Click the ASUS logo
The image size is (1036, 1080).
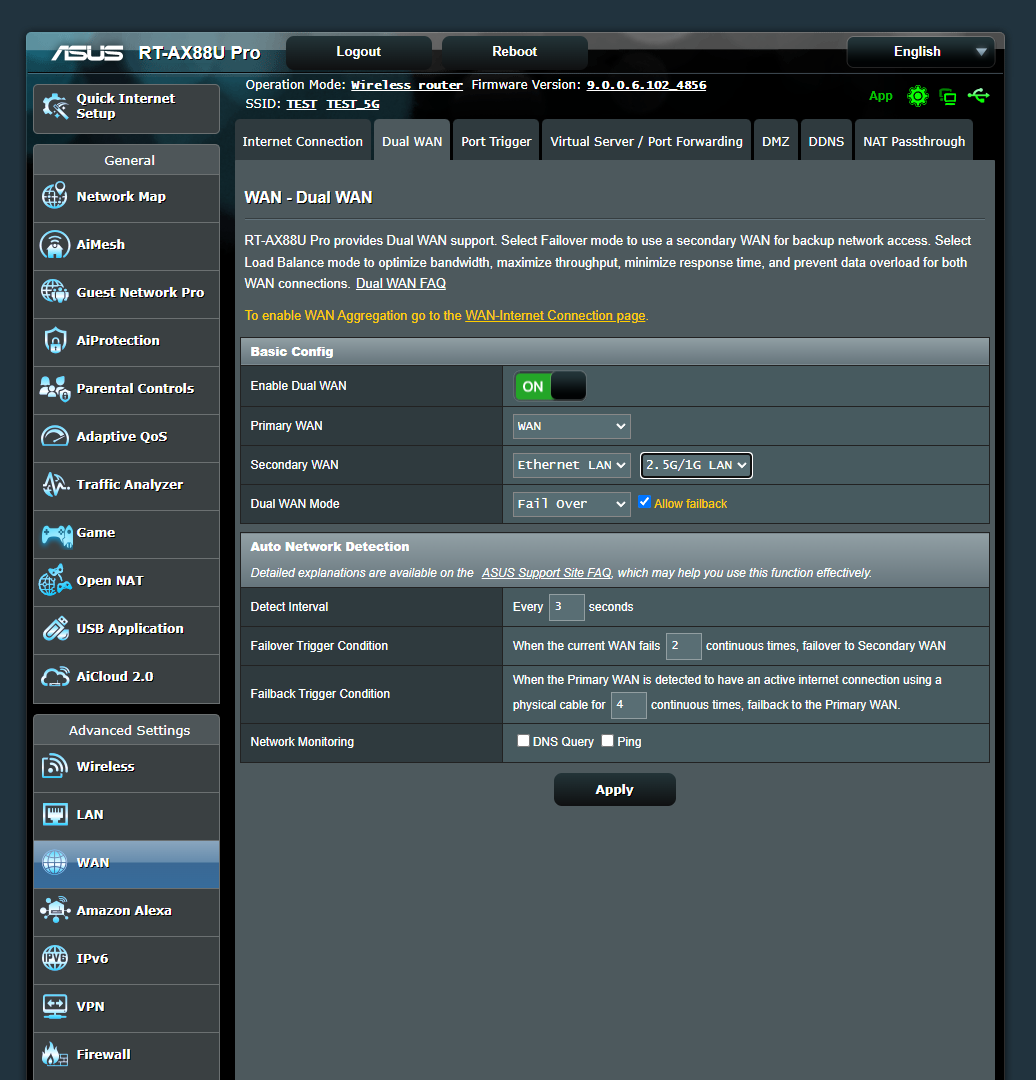(87, 52)
